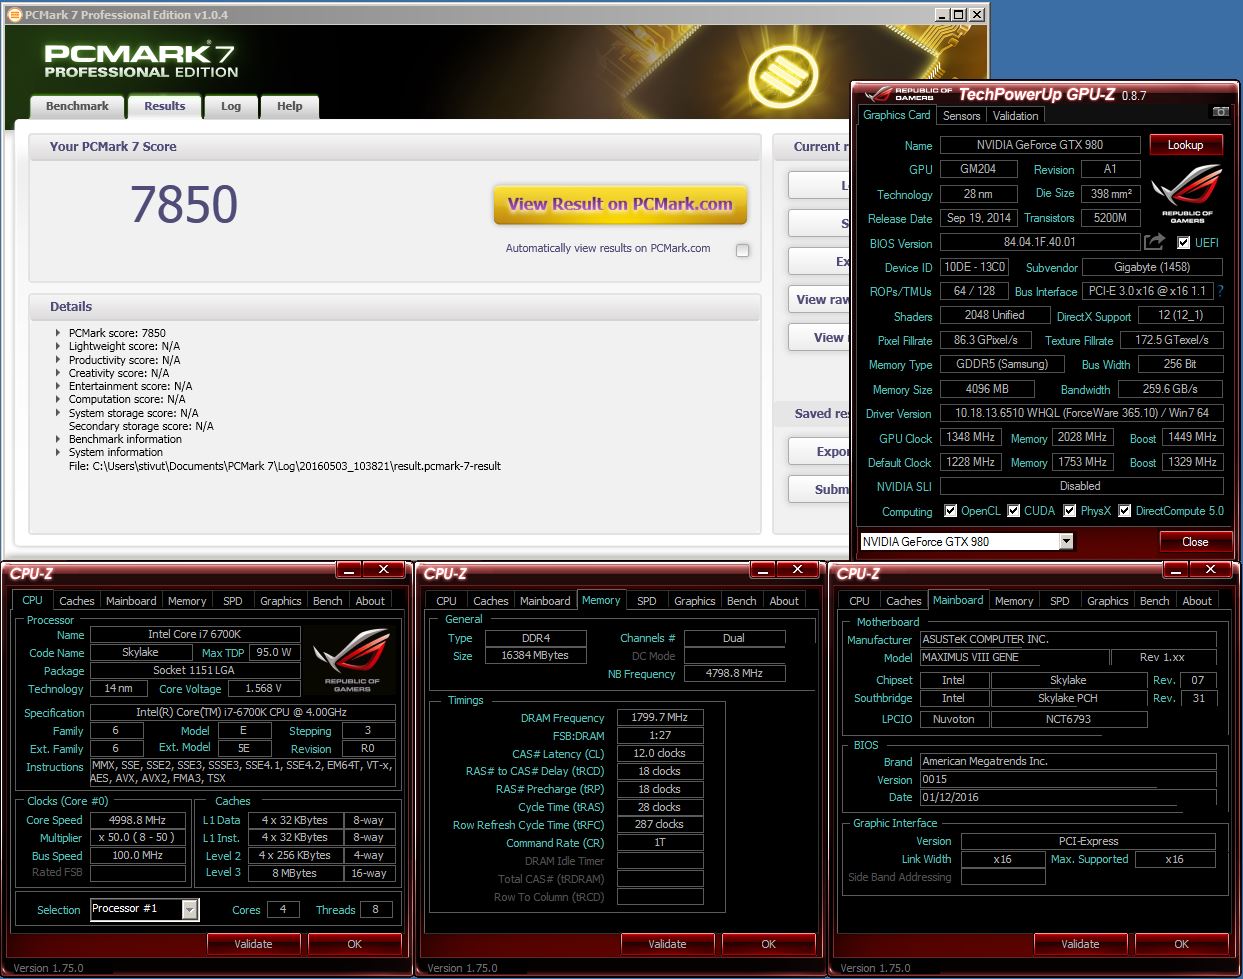Click the Core Speed field 4998.8 MHz
The width and height of the screenshot is (1243, 979).
coord(138,820)
